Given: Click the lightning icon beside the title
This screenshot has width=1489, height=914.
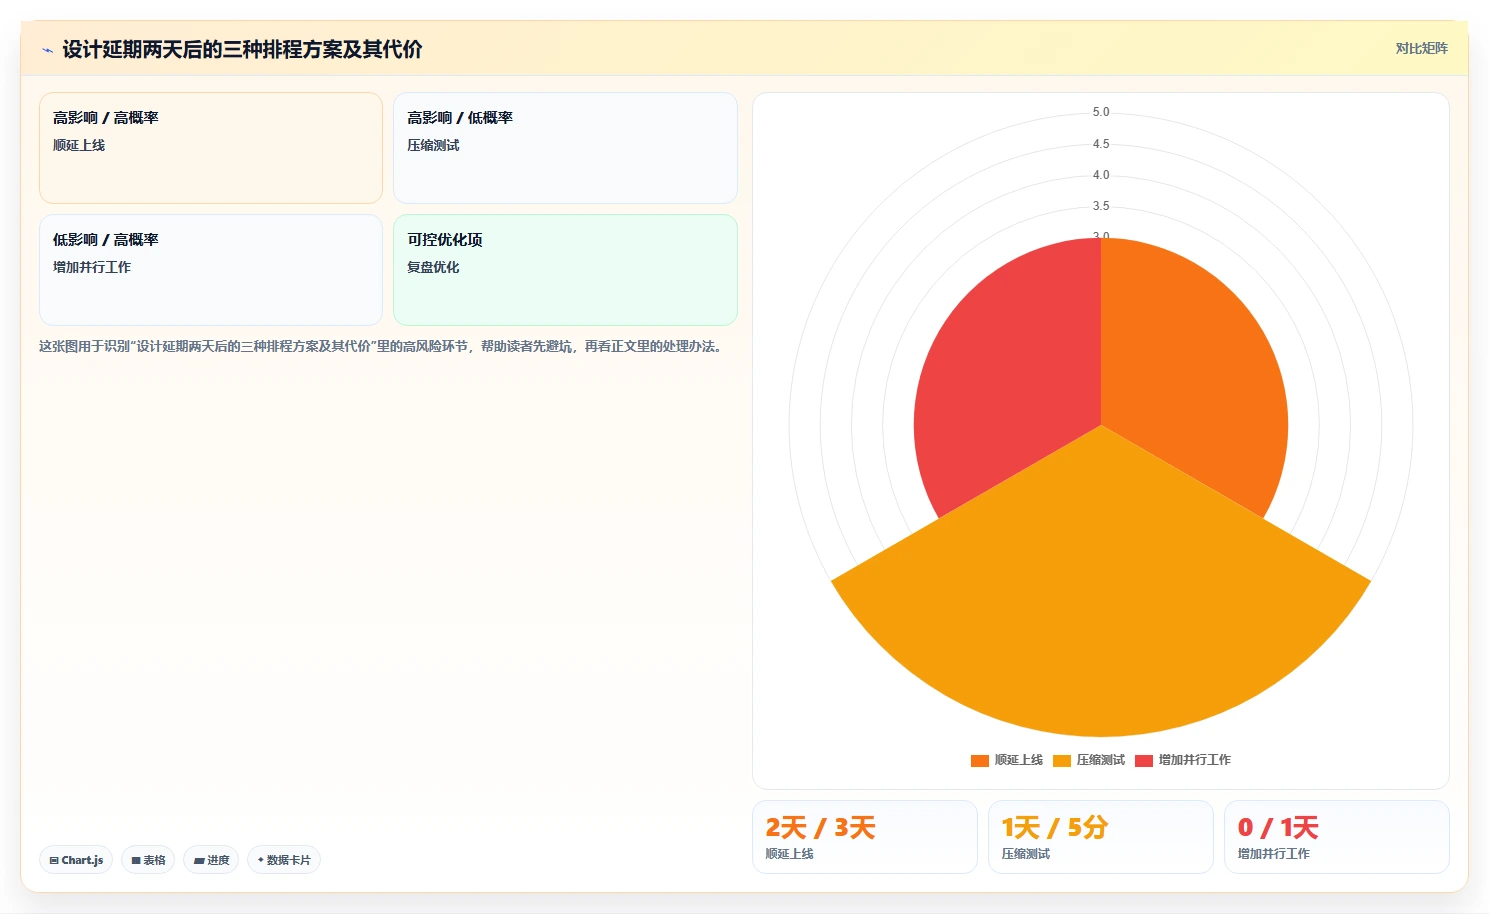Looking at the screenshot, I should [x=47, y=50].
